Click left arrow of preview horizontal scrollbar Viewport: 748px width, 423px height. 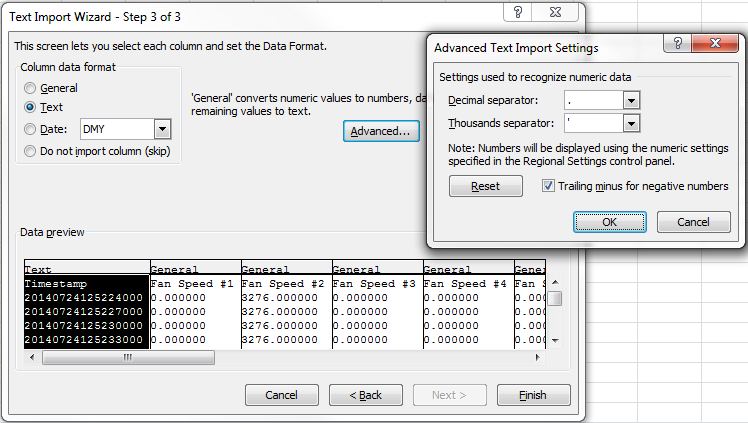pyautogui.click(x=32, y=357)
